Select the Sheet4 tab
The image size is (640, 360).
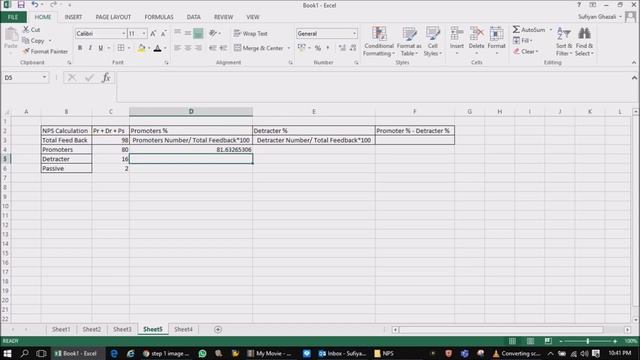point(183,329)
